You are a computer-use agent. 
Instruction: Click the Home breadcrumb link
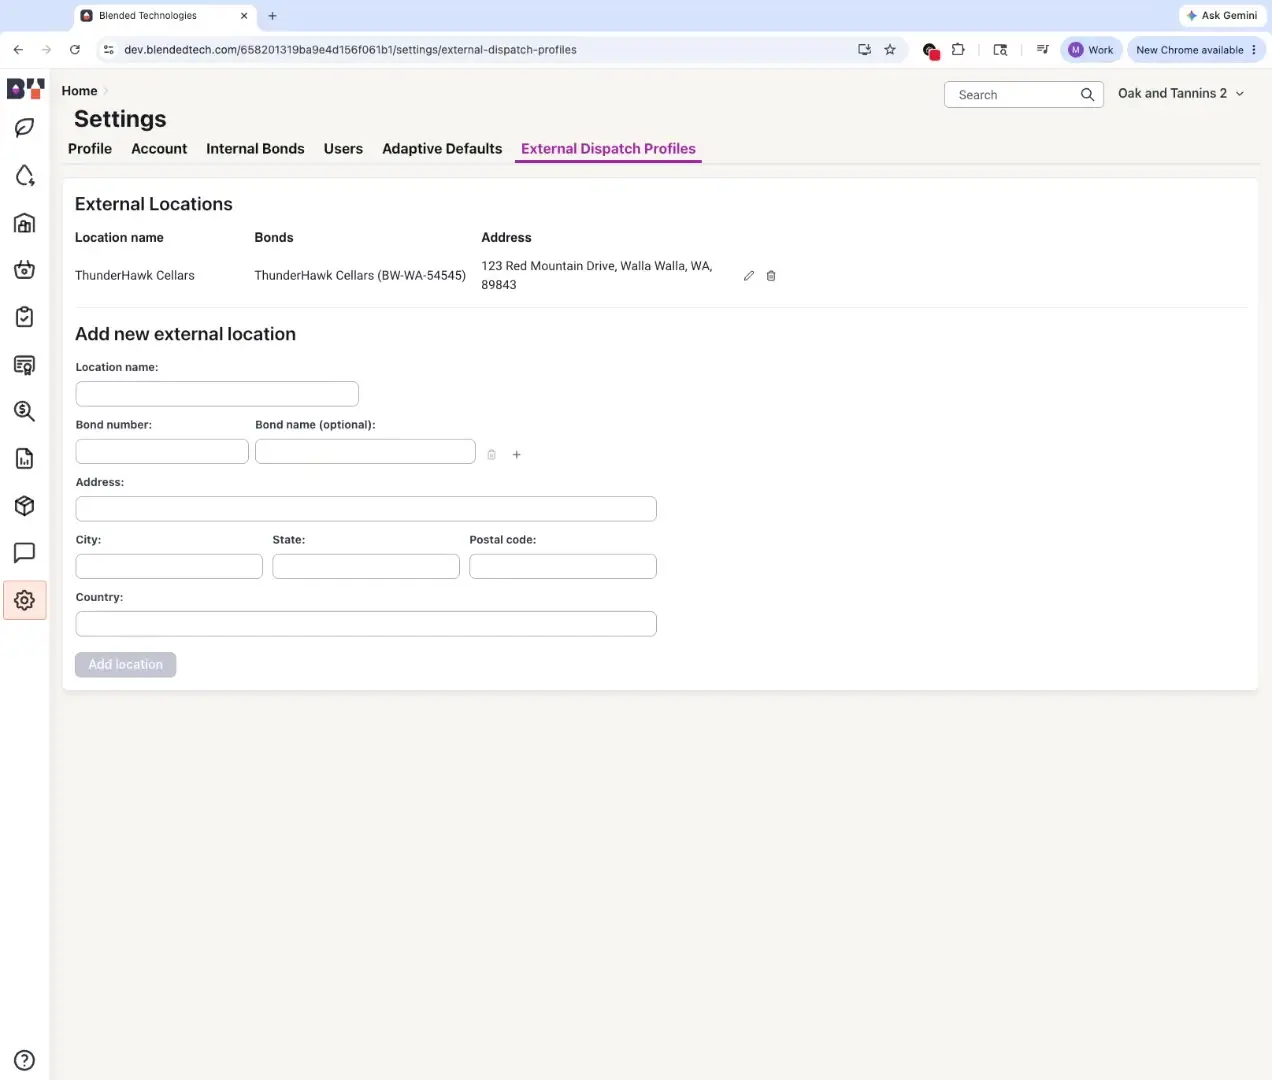point(80,91)
